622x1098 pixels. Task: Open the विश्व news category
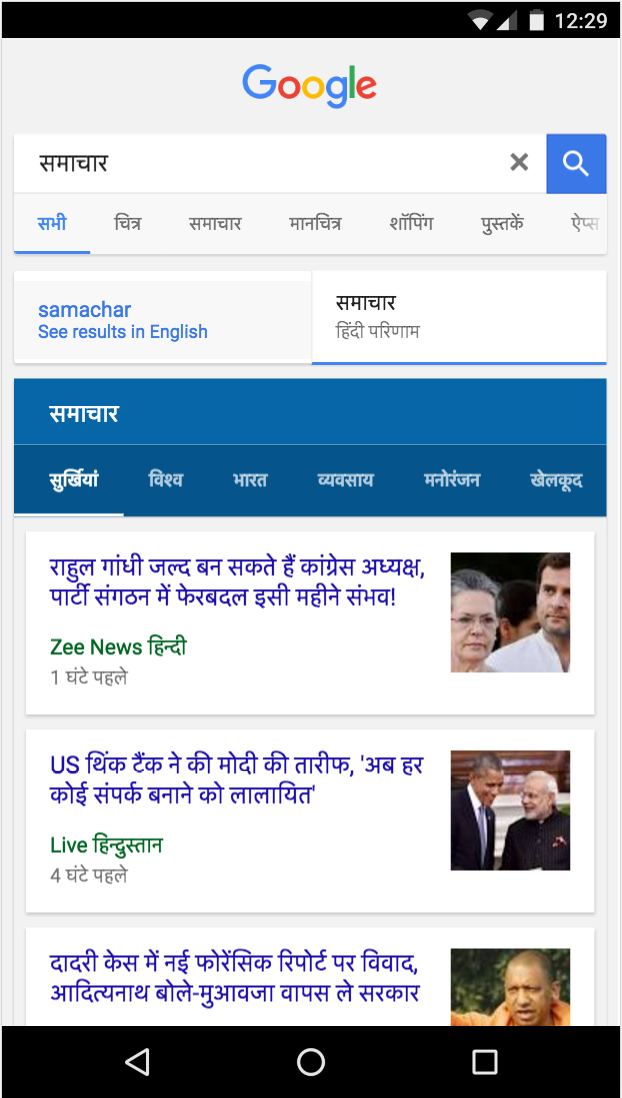coord(166,480)
